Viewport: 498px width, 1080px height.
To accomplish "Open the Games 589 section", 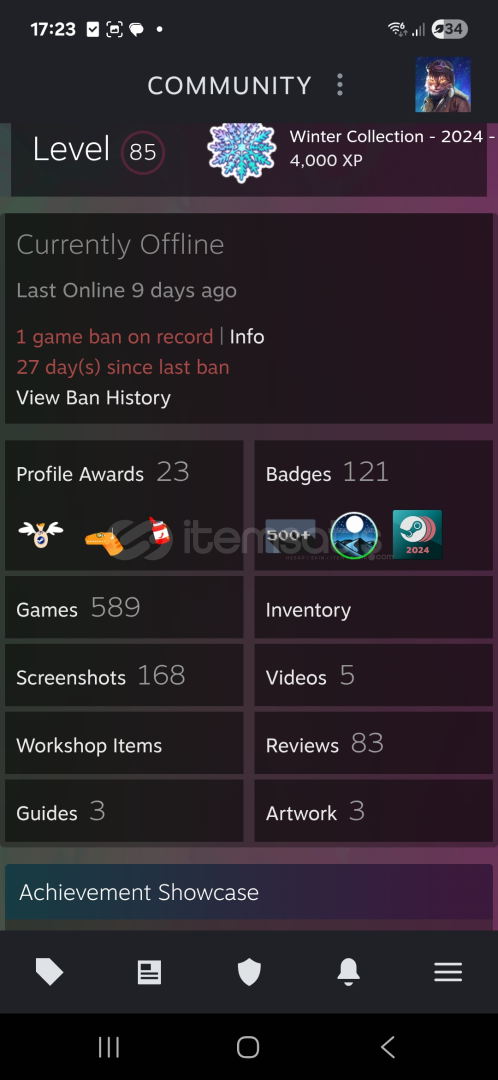I will (124, 608).
